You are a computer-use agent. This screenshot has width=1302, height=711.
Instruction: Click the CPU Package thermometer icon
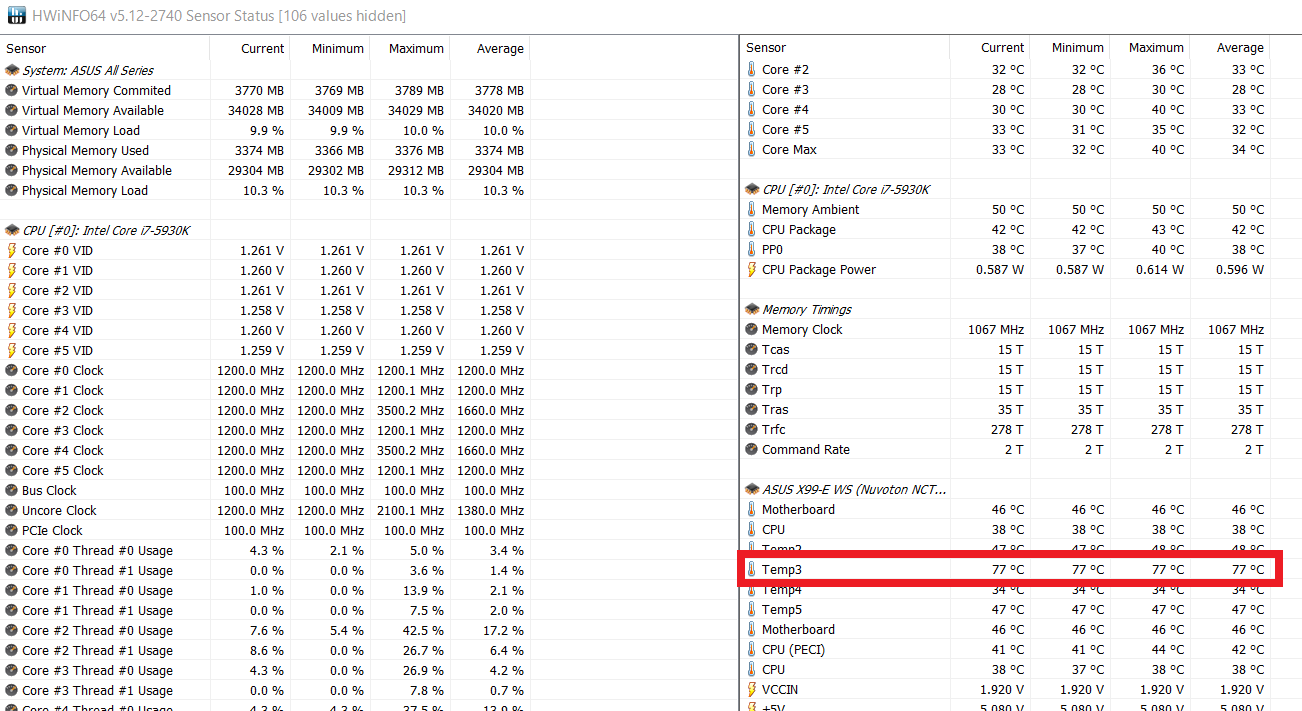[752, 229]
